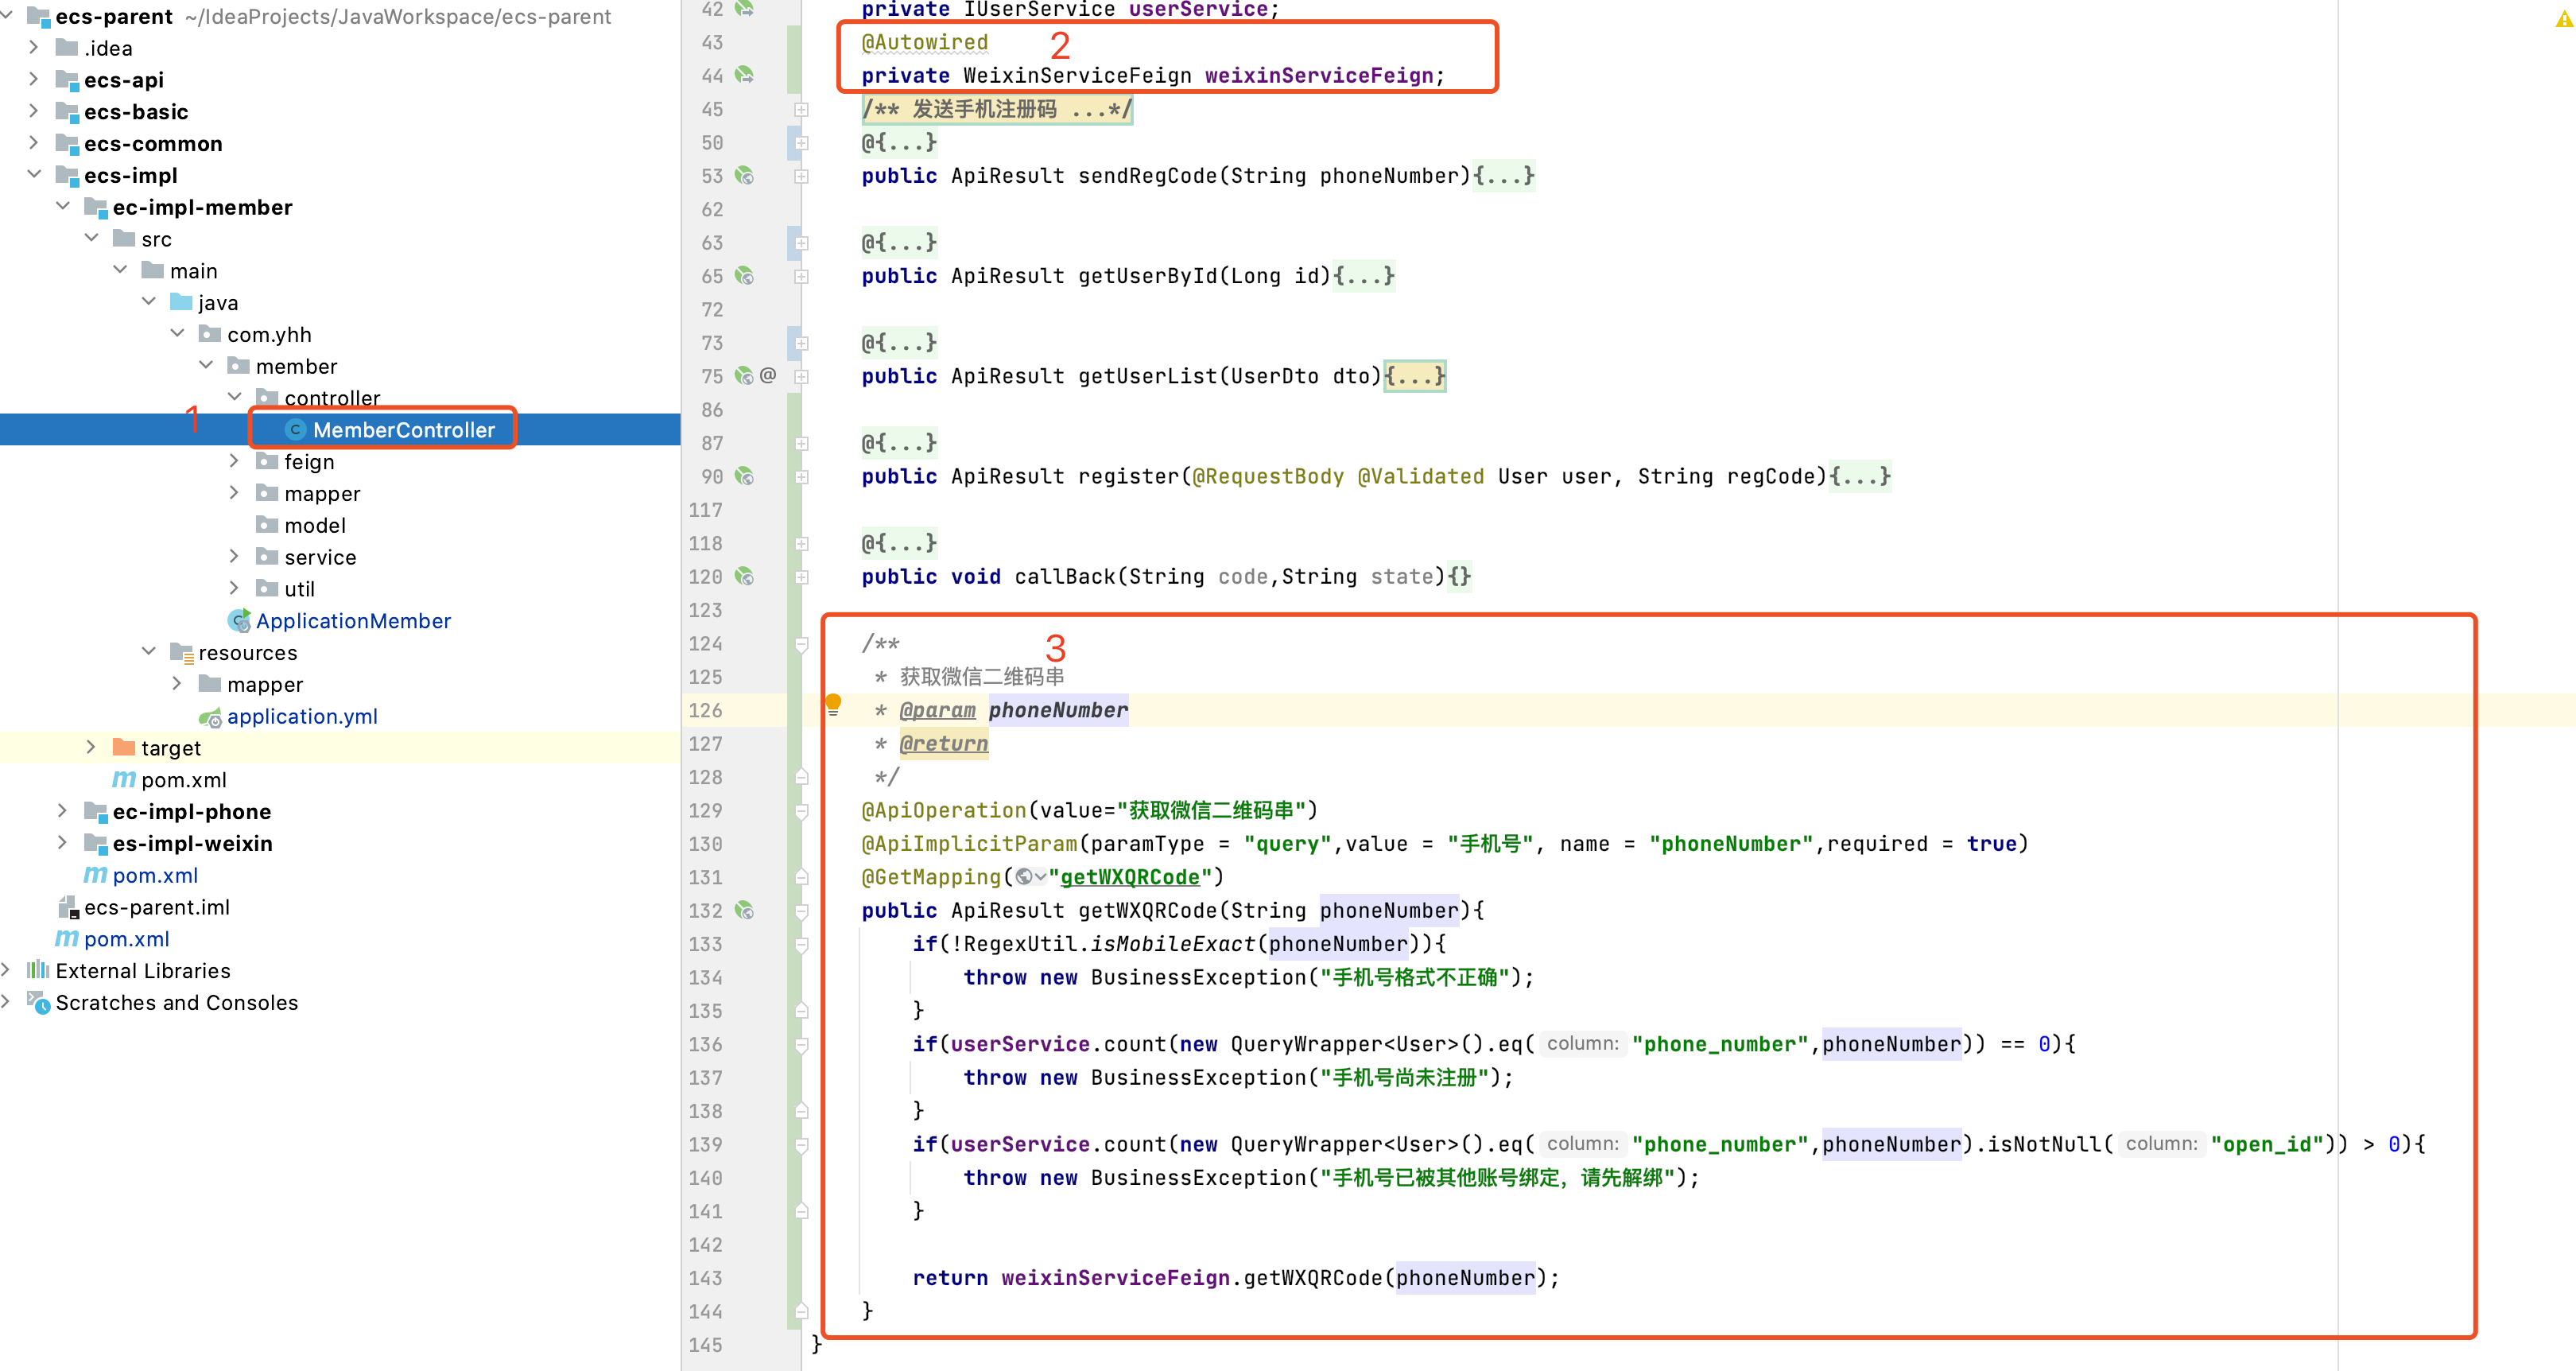Click gutter bean icon on line 53

pyautogui.click(x=744, y=176)
